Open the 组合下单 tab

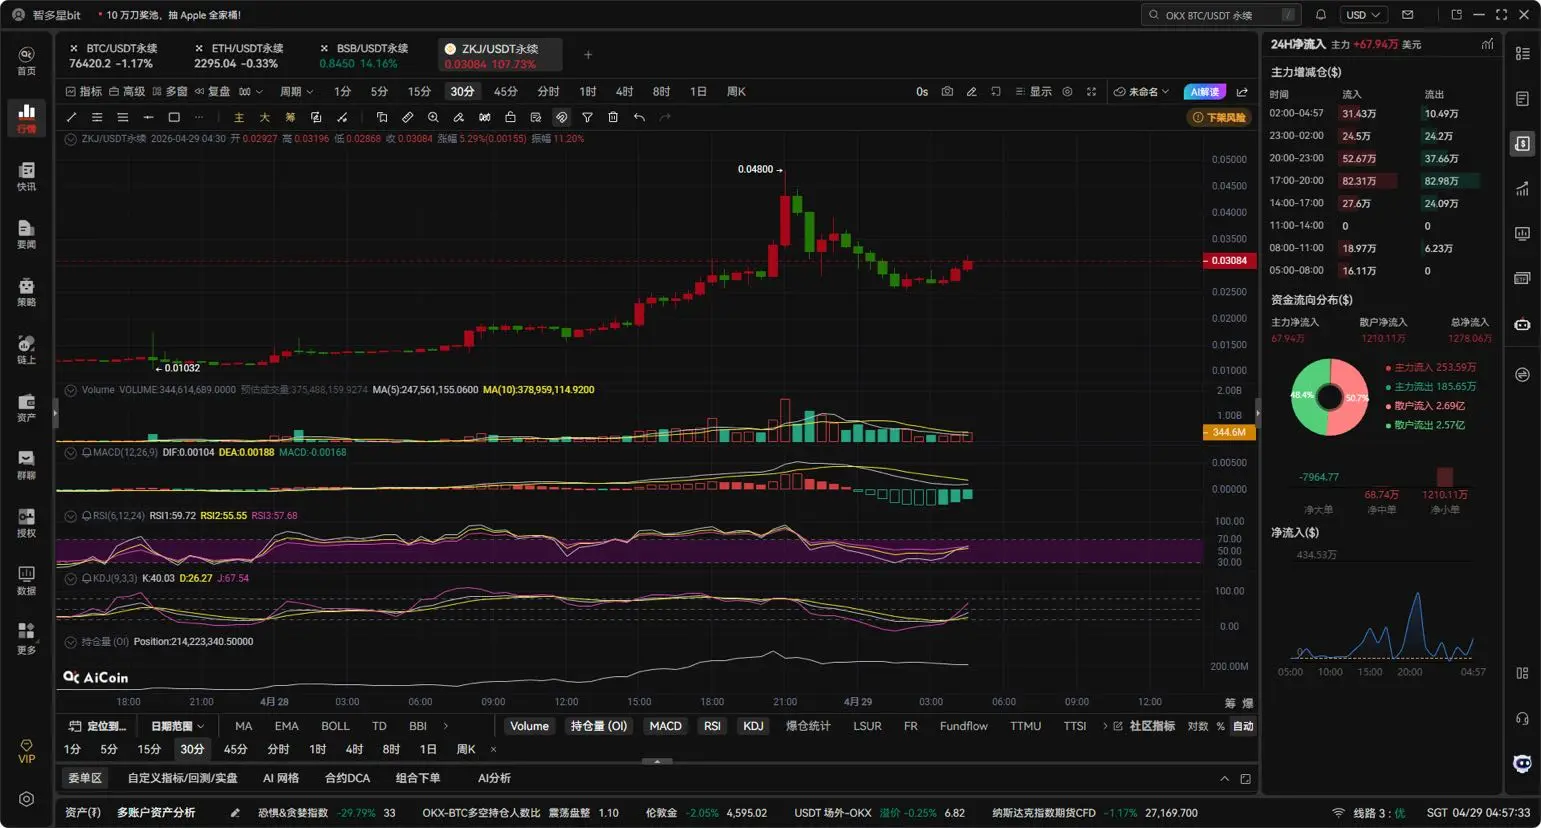tap(417, 778)
